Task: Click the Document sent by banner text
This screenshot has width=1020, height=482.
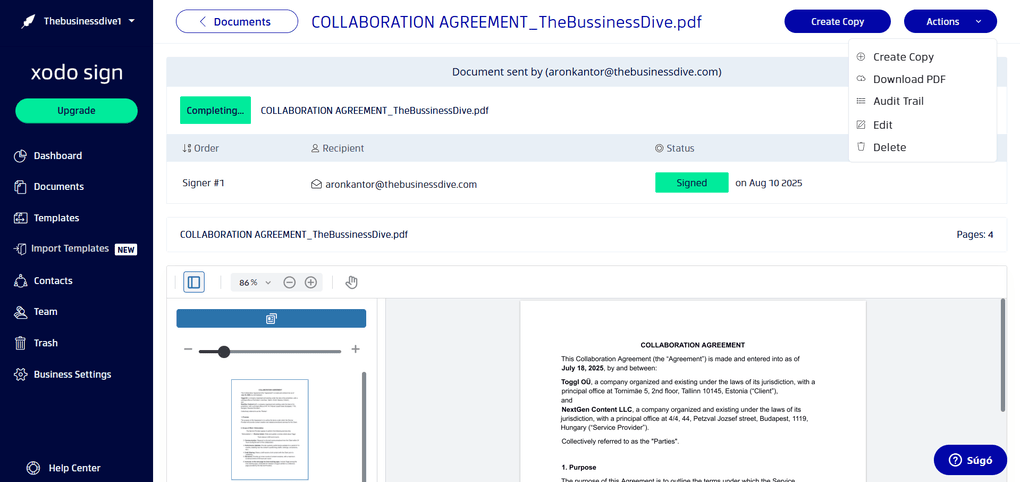Action: point(586,72)
